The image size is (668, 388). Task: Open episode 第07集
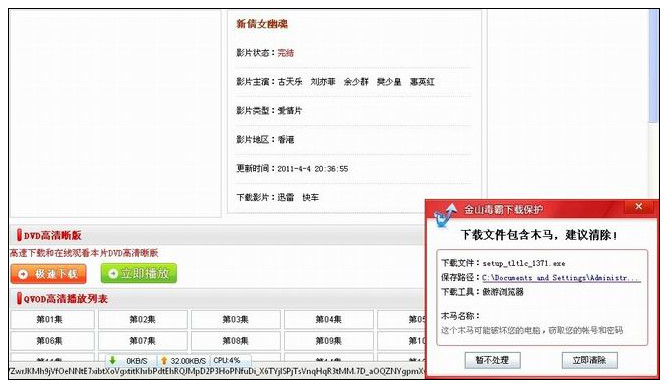[143, 341]
